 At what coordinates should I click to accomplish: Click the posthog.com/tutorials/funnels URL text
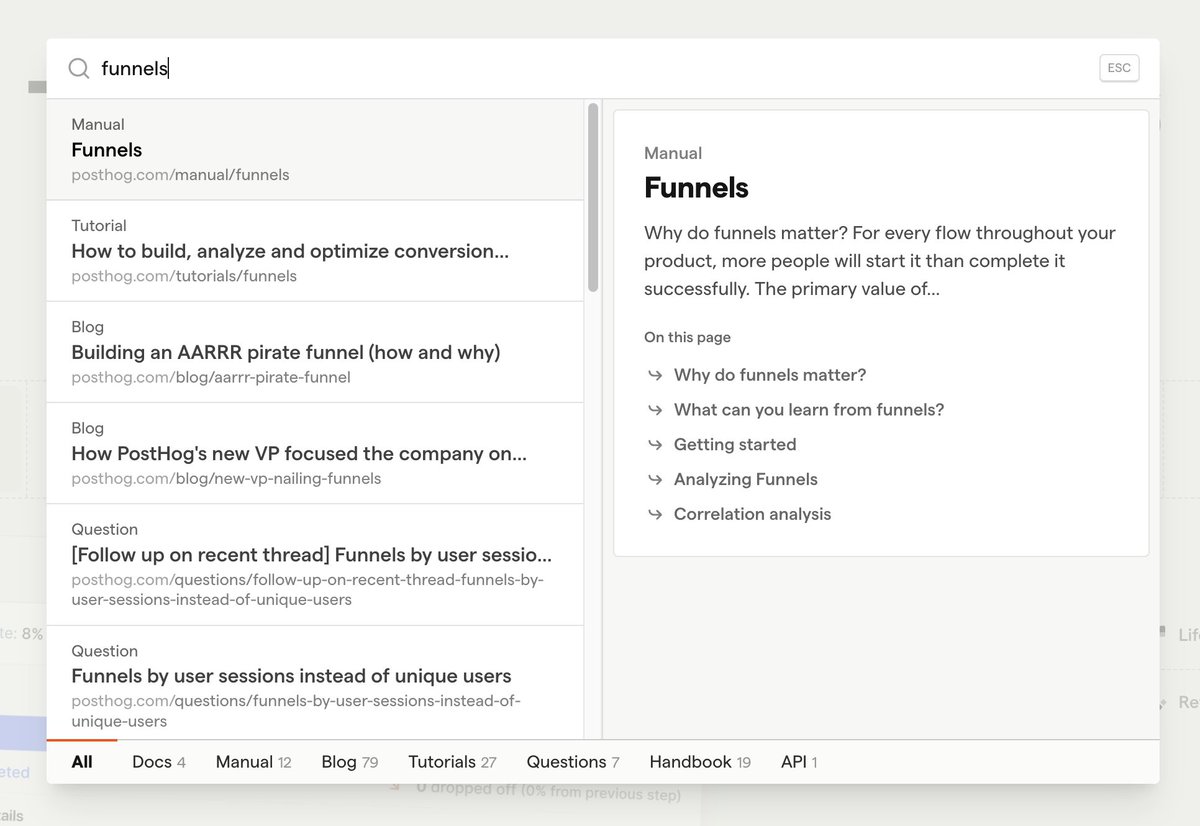pyautogui.click(x=184, y=276)
